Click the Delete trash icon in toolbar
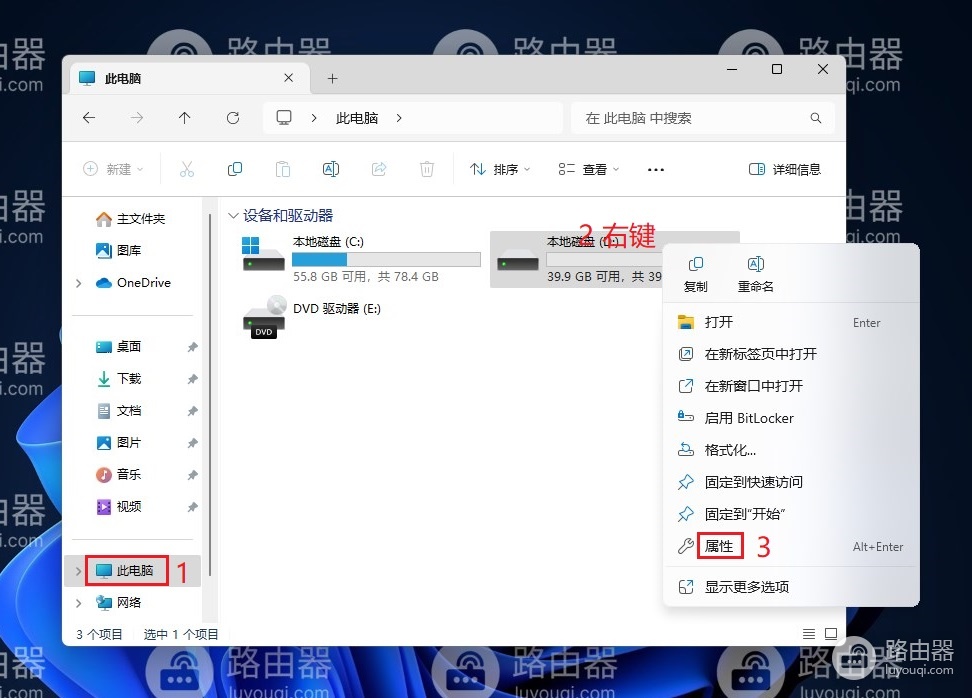This screenshot has width=972, height=698. tap(427, 169)
